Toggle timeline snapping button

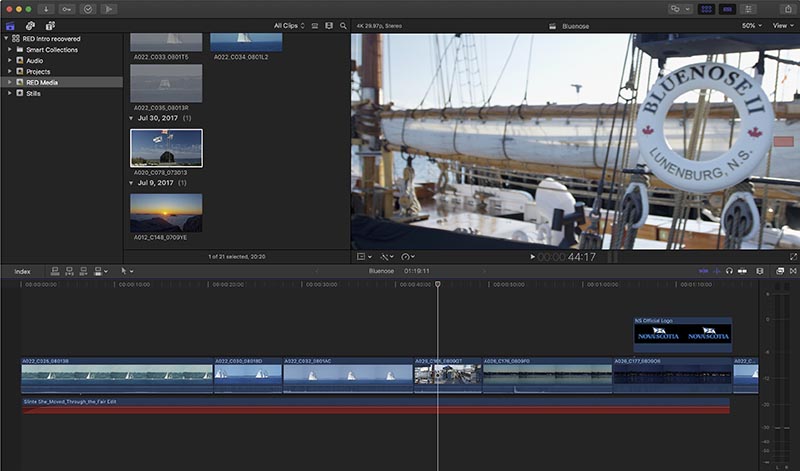(743, 271)
